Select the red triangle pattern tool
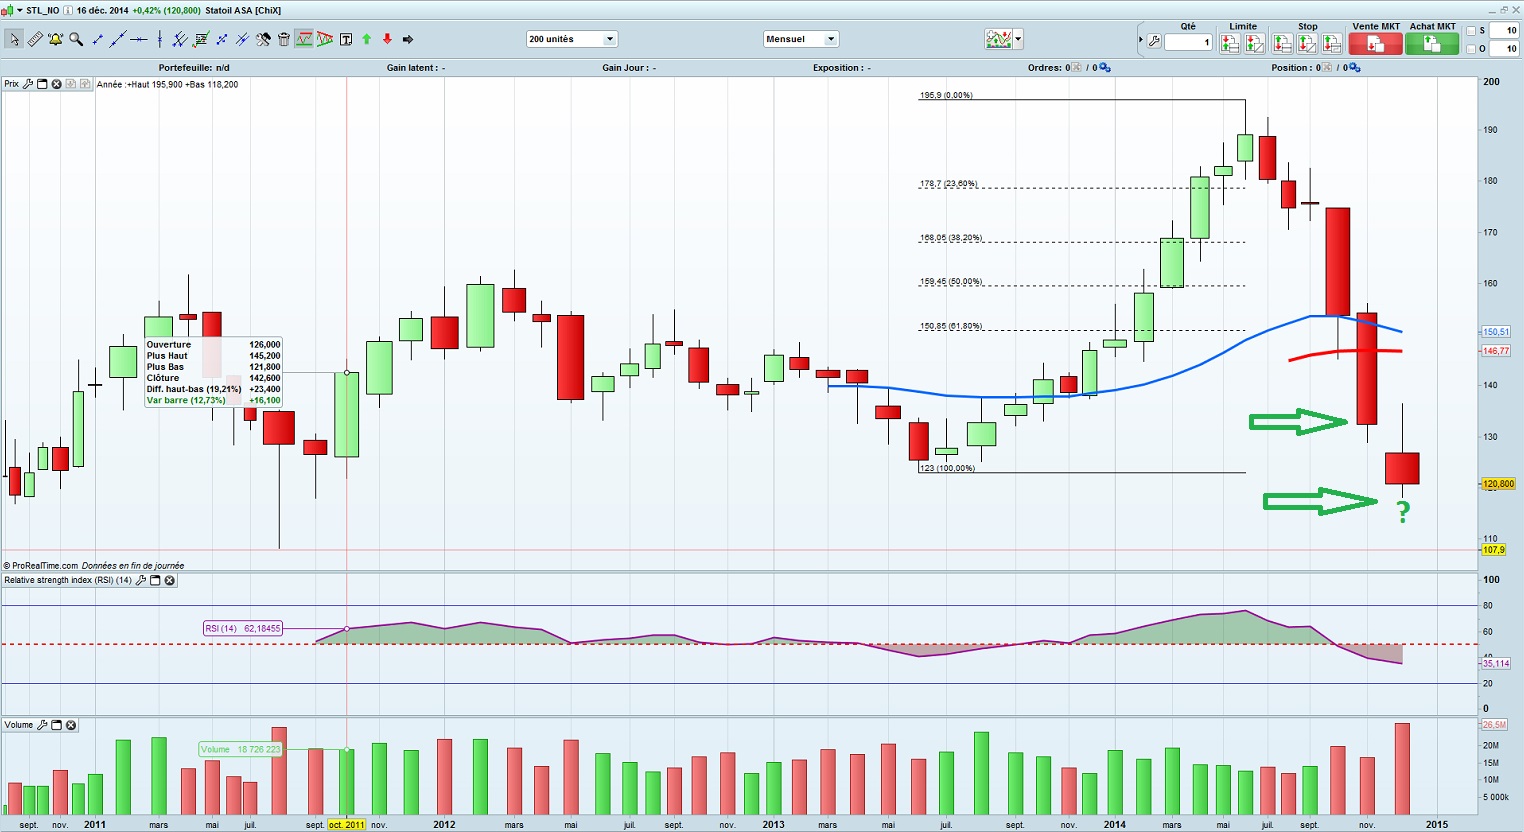Screen dimensions: 1524x832 [325, 39]
